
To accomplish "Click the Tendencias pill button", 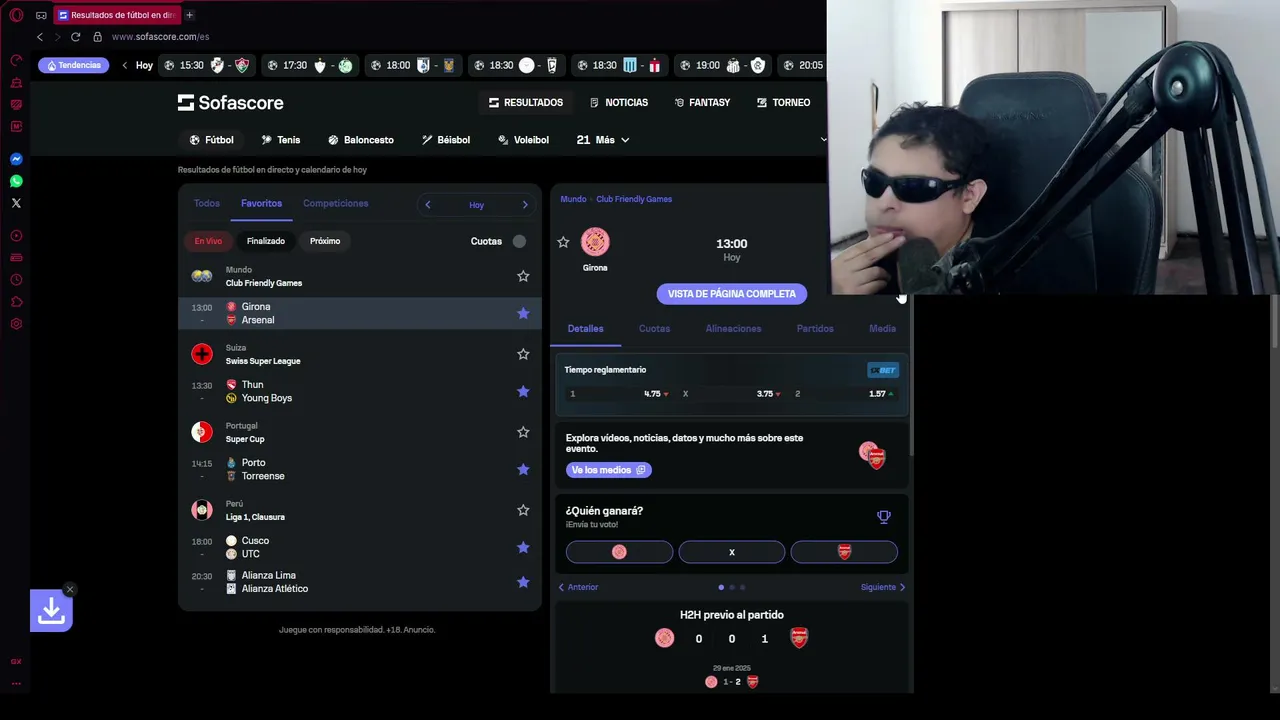I will pyautogui.click(x=74, y=65).
